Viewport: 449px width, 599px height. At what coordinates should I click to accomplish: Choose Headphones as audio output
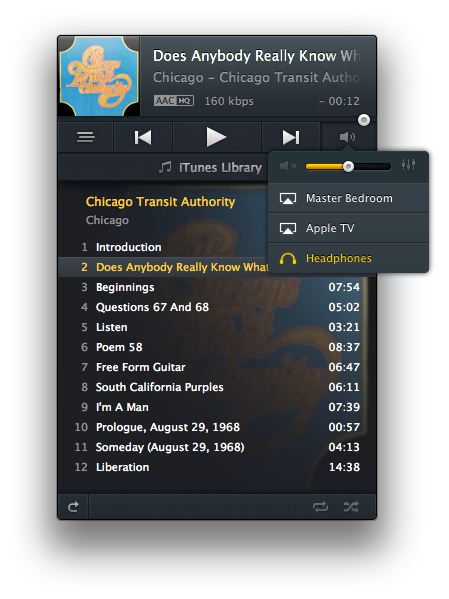348,258
